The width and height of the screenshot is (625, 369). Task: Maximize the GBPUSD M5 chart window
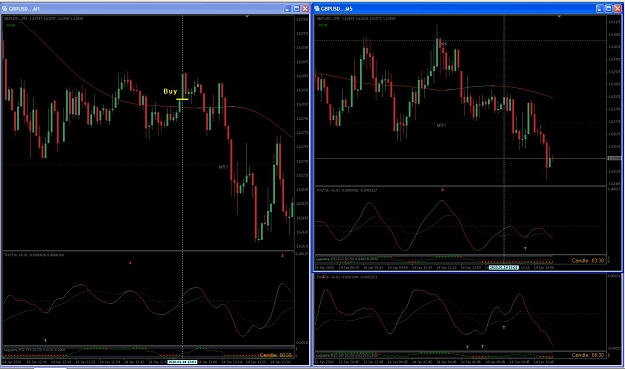[609, 9]
